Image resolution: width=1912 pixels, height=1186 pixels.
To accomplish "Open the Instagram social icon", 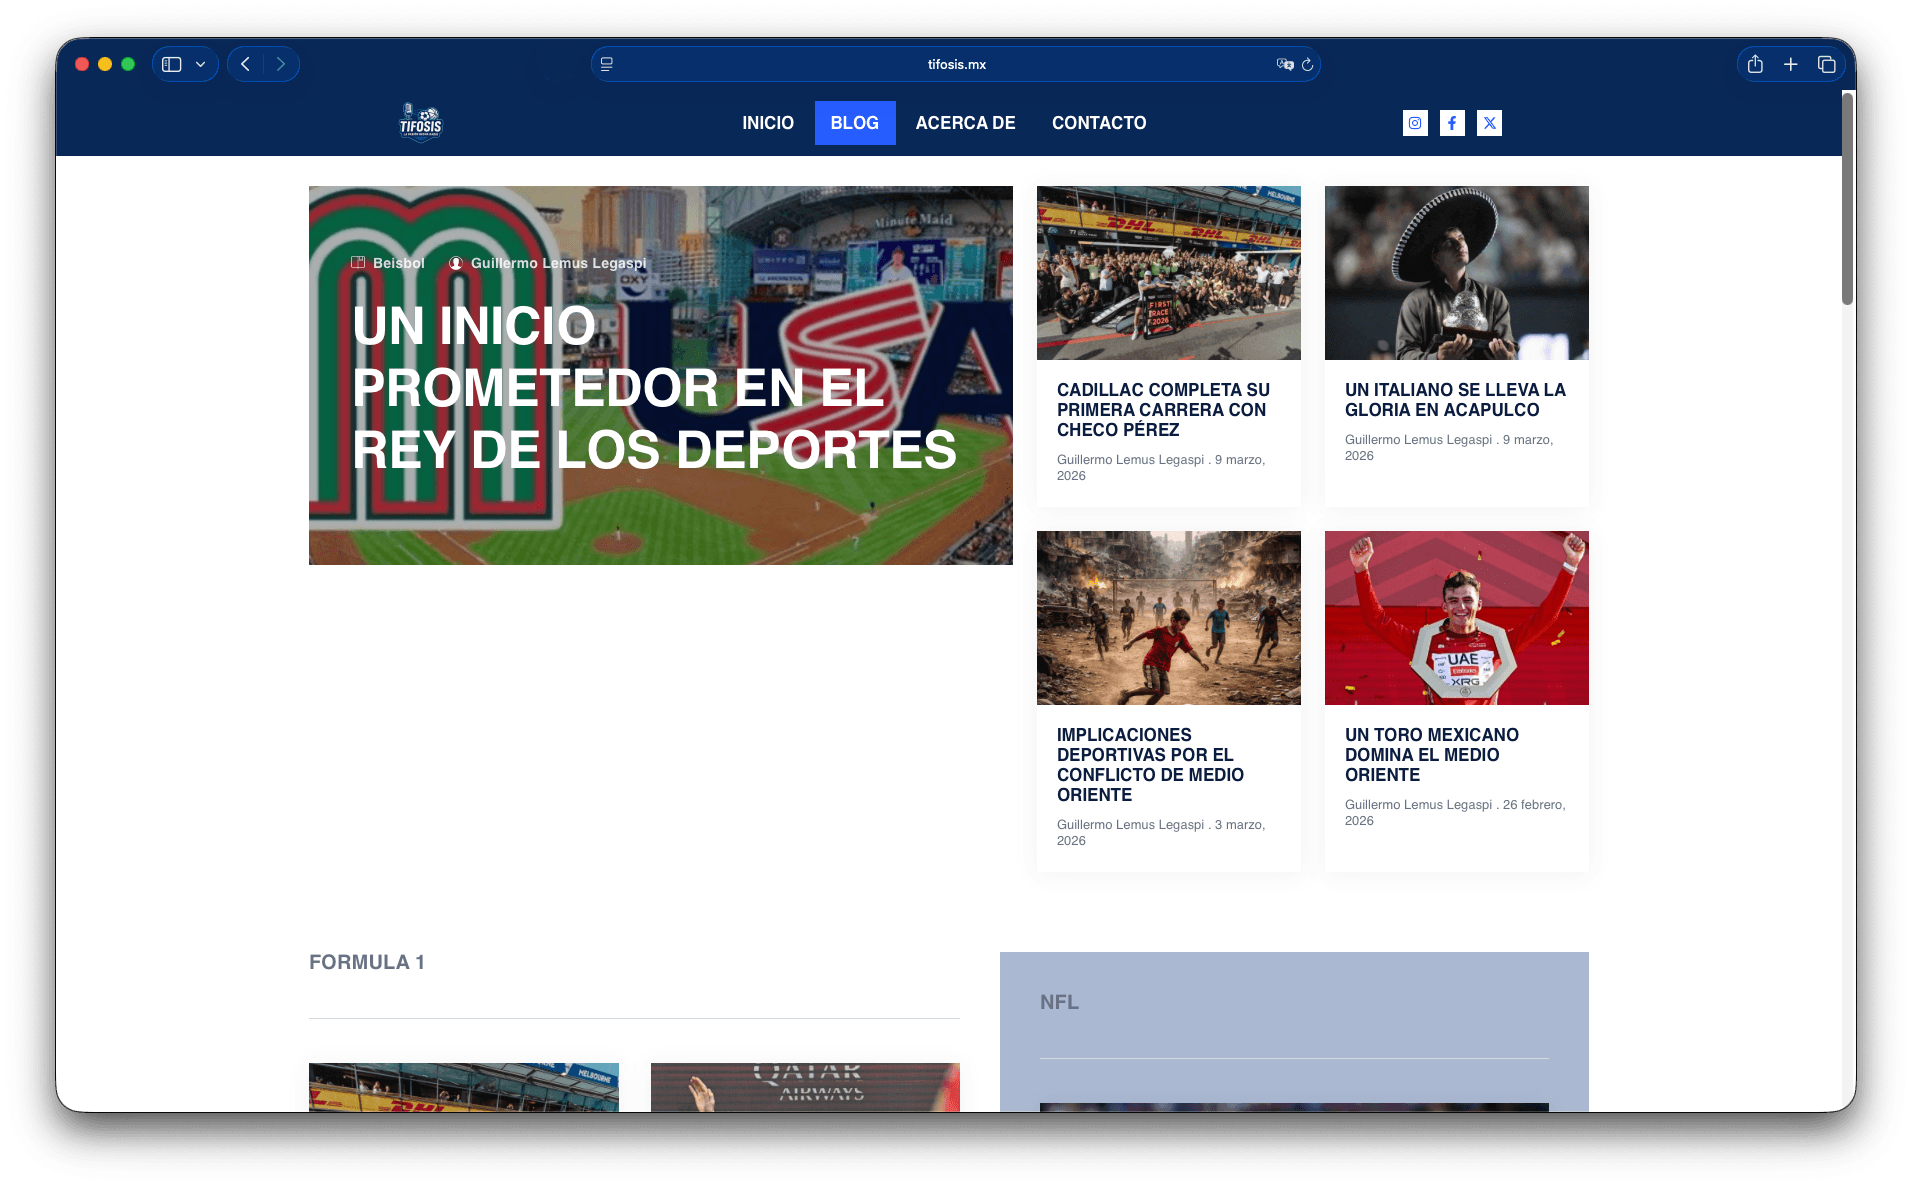I will point(1415,123).
